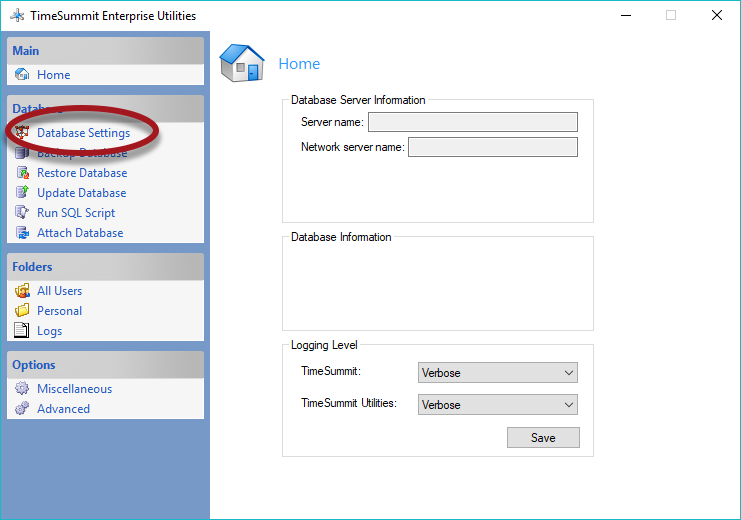Click the Database Settings gear icon
This screenshot has height=520, width=741.
22,132
